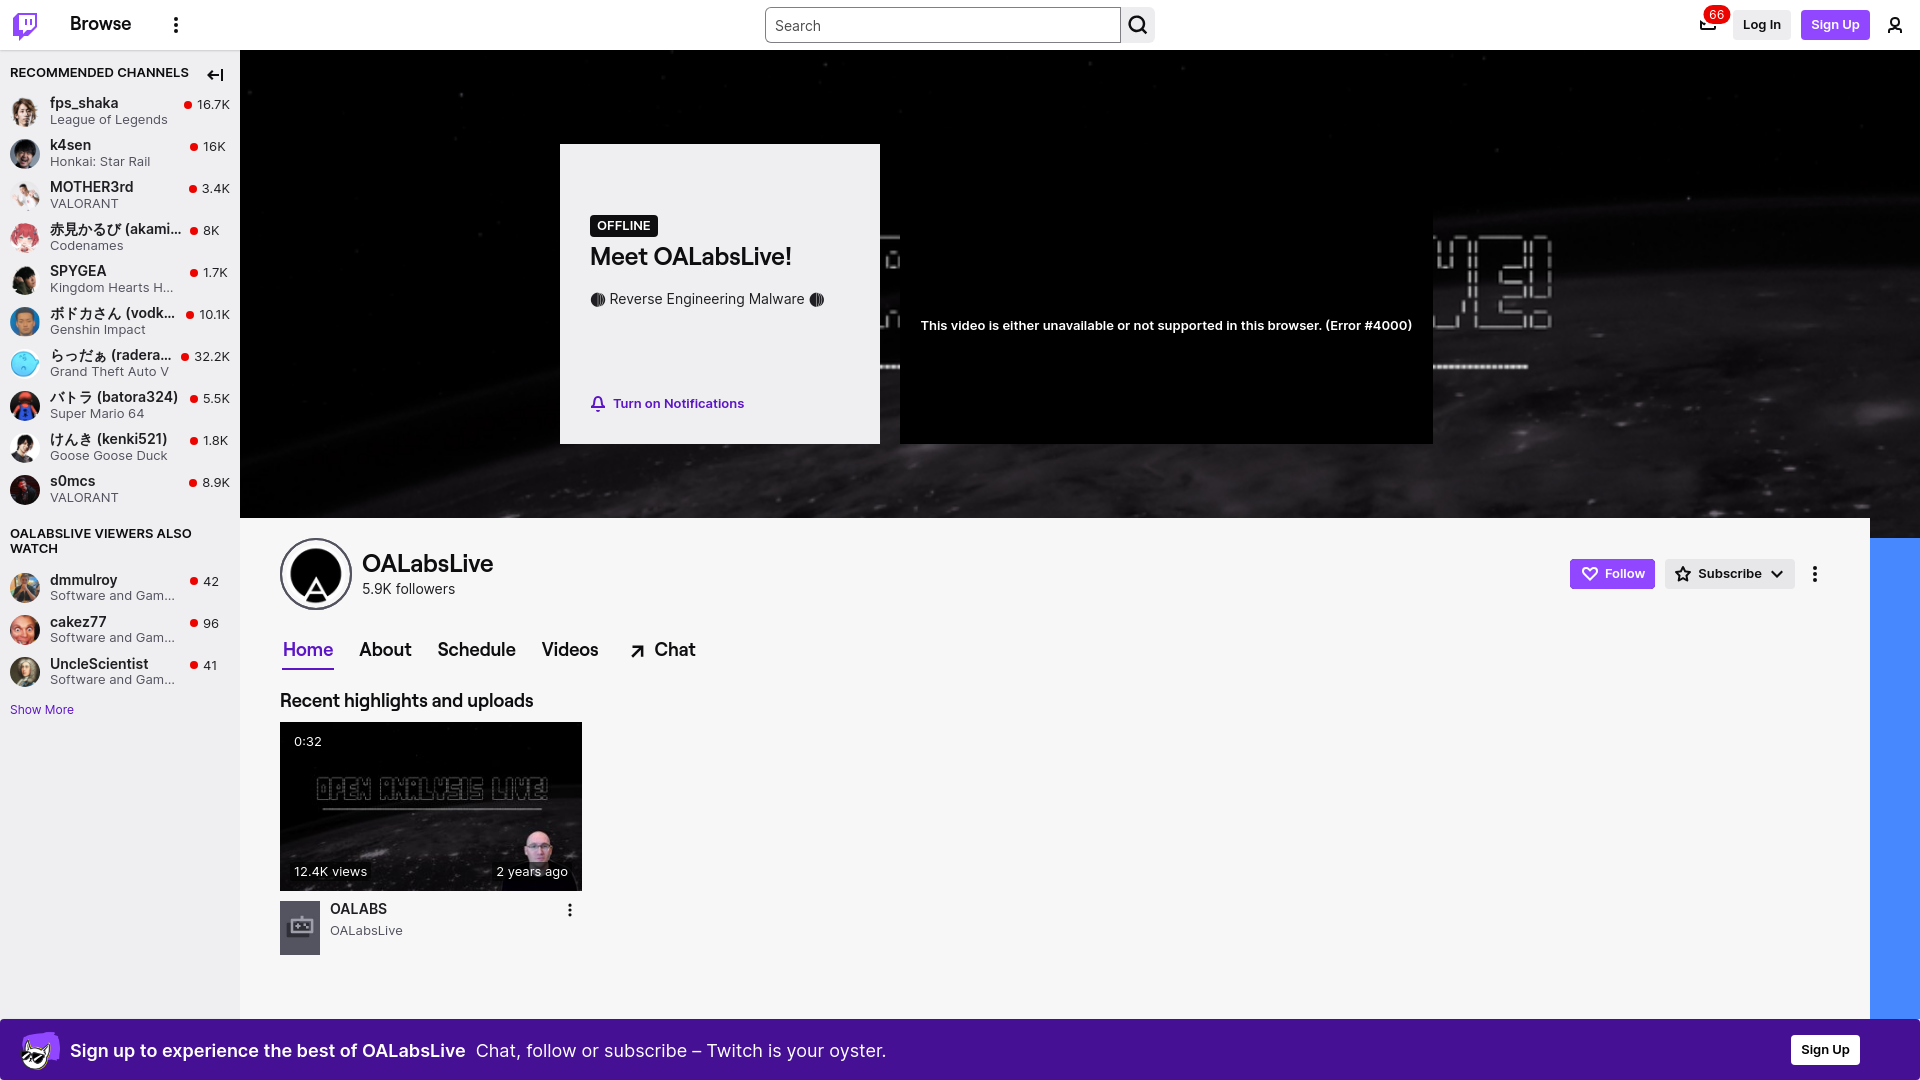Click the collapse sidebar arrow icon

pos(215,74)
